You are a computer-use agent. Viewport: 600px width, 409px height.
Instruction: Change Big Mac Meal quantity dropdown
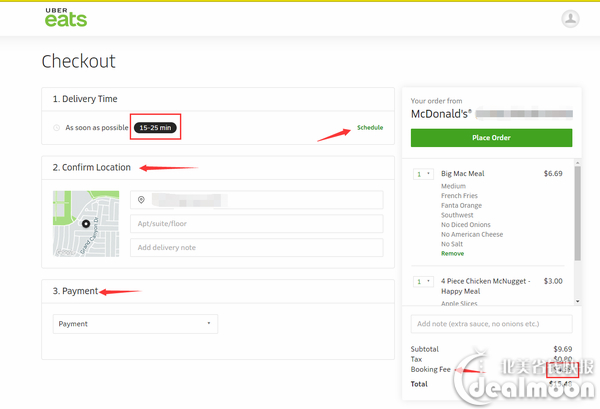[x=422, y=174]
